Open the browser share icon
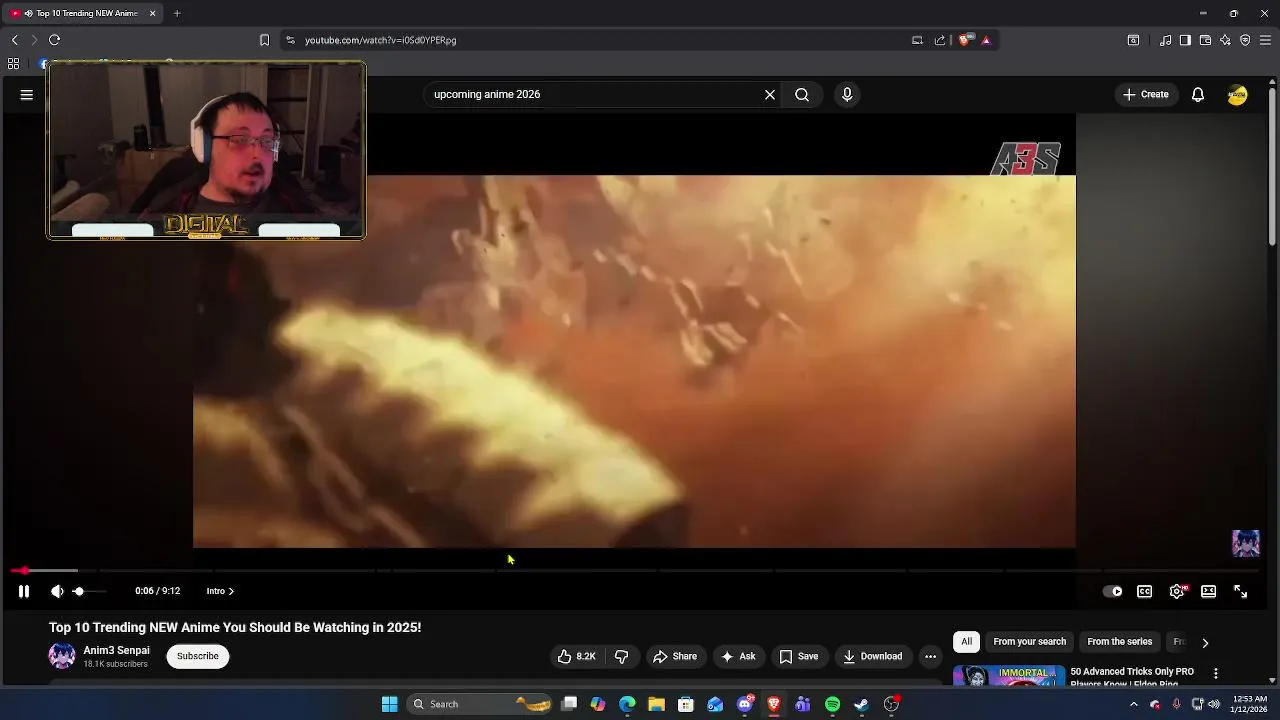This screenshot has height=720, width=1280. click(940, 40)
